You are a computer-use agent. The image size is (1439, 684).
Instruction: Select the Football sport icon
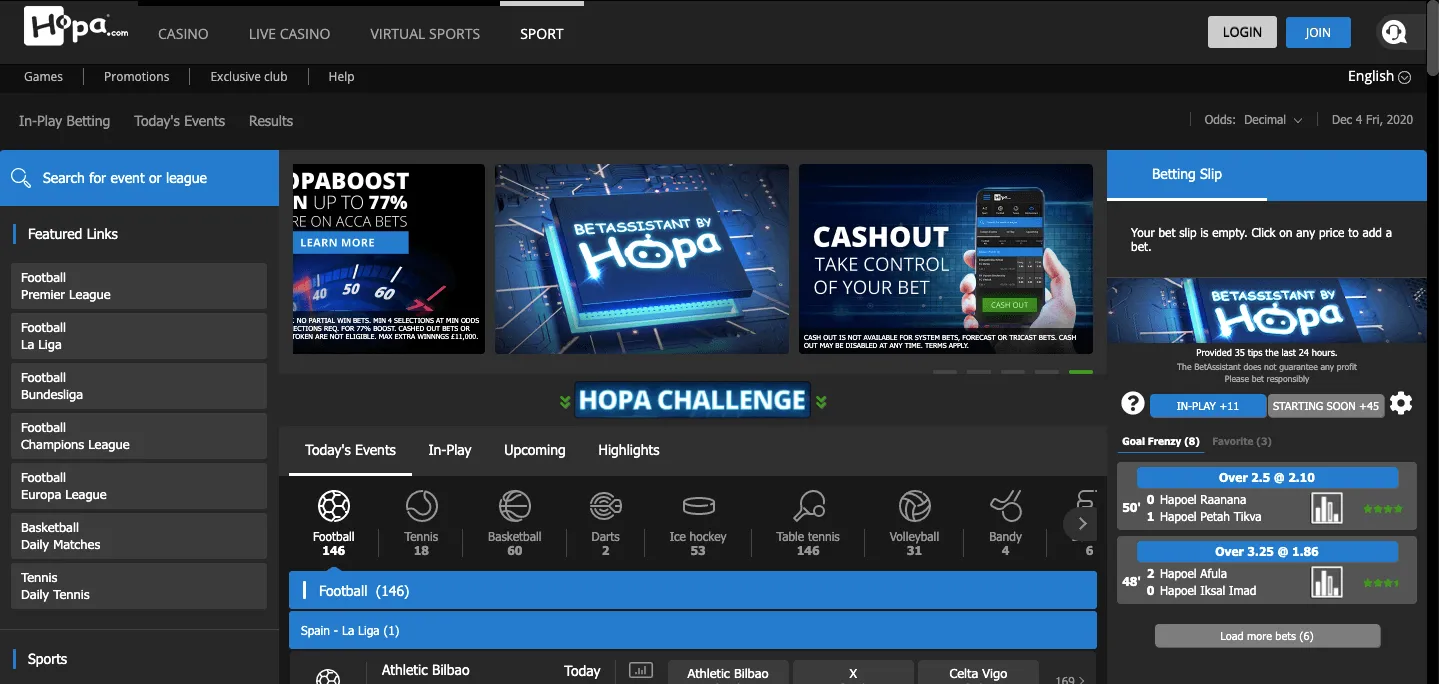point(333,506)
